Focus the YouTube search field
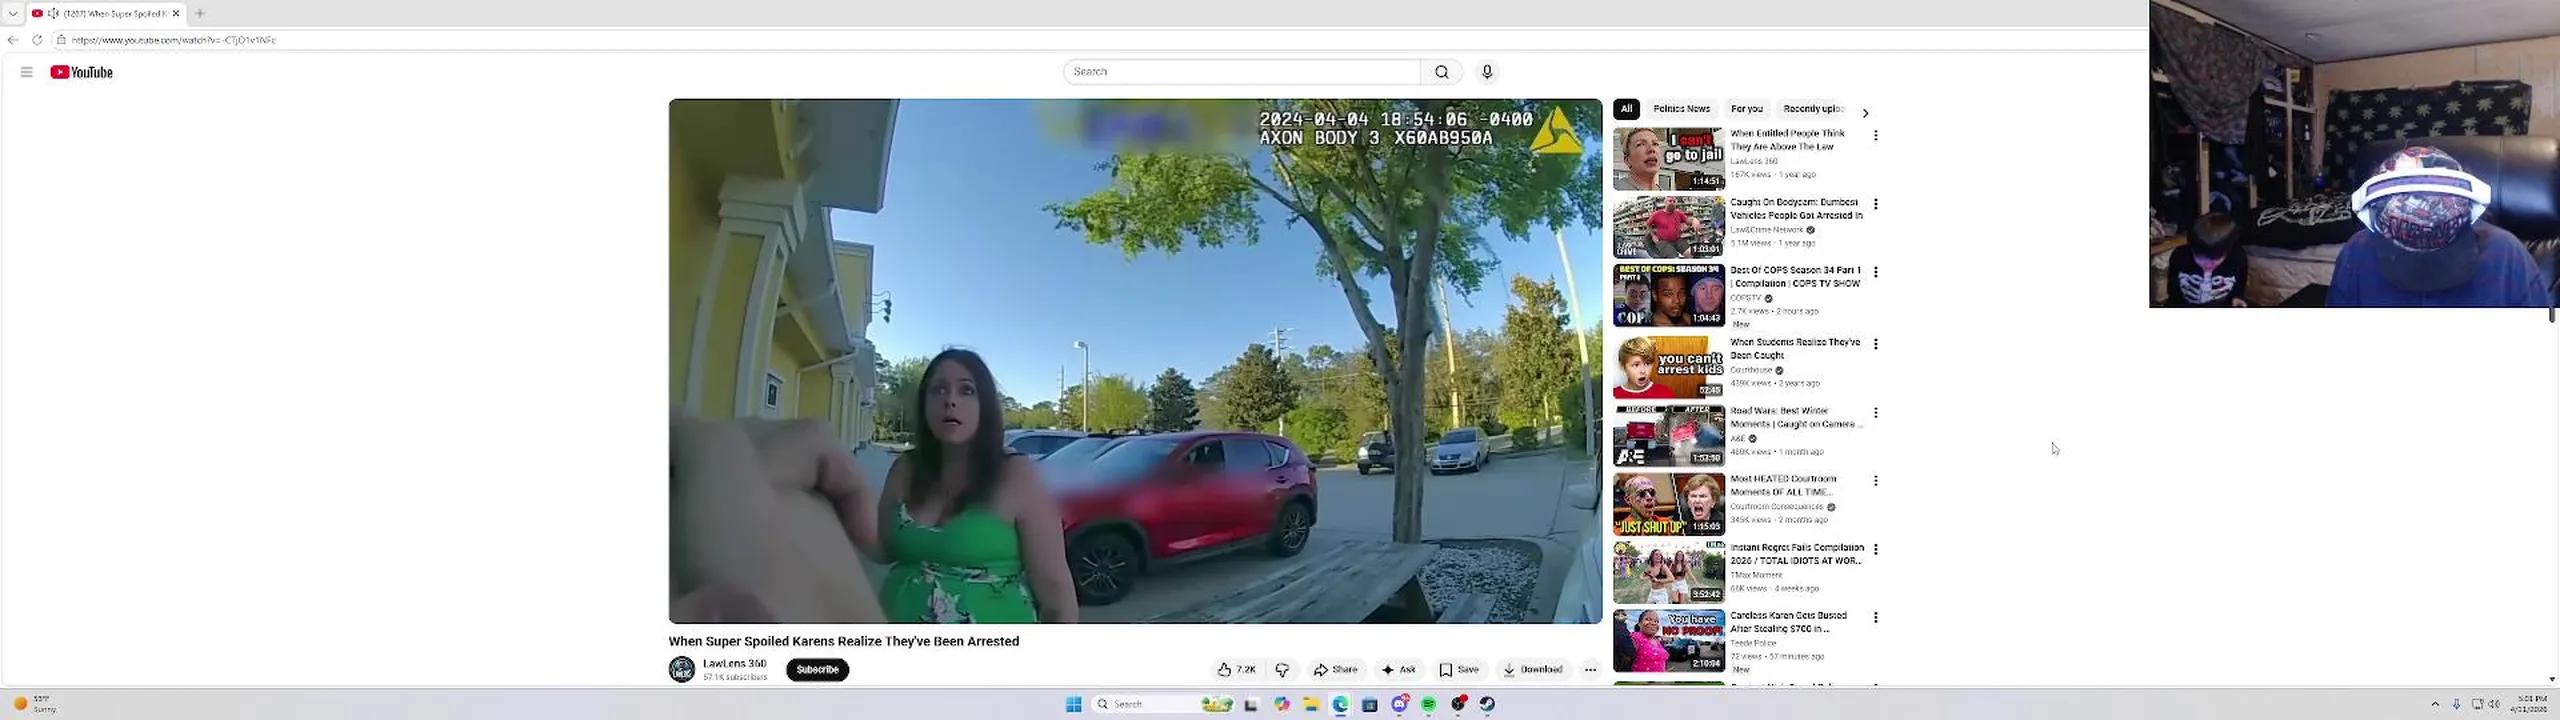 (1241, 72)
